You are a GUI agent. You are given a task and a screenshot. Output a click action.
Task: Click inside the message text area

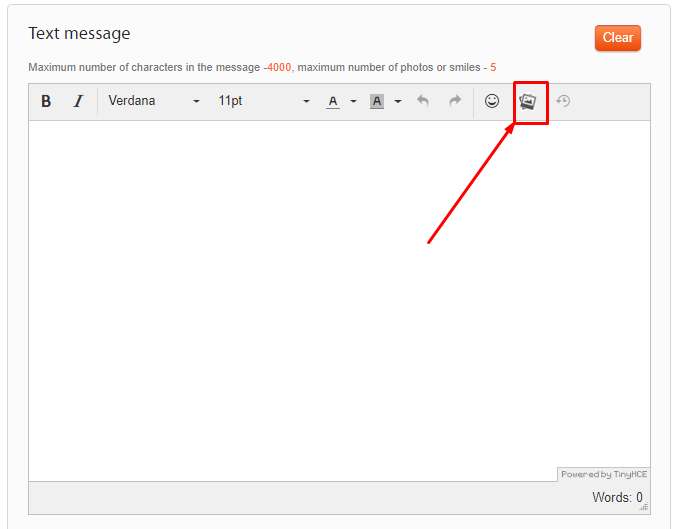[x=339, y=301]
